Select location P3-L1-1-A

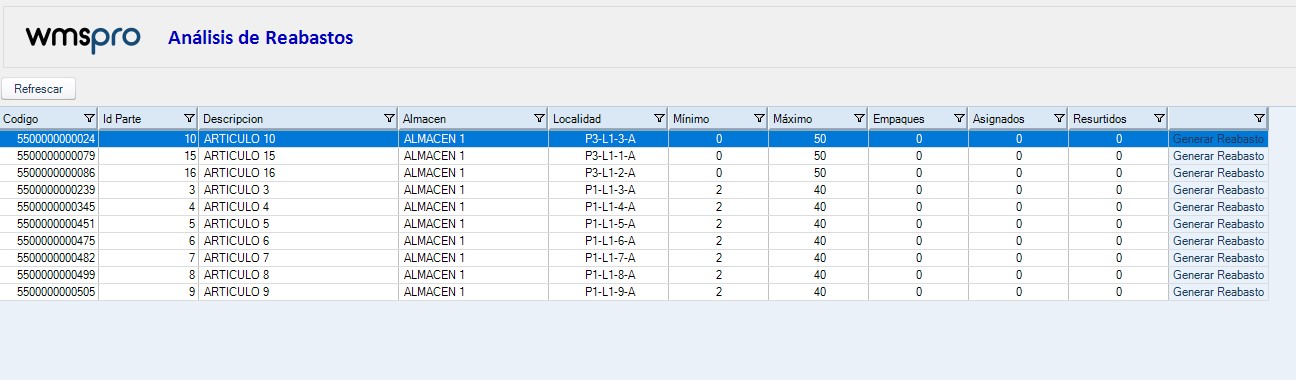point(608,156)
